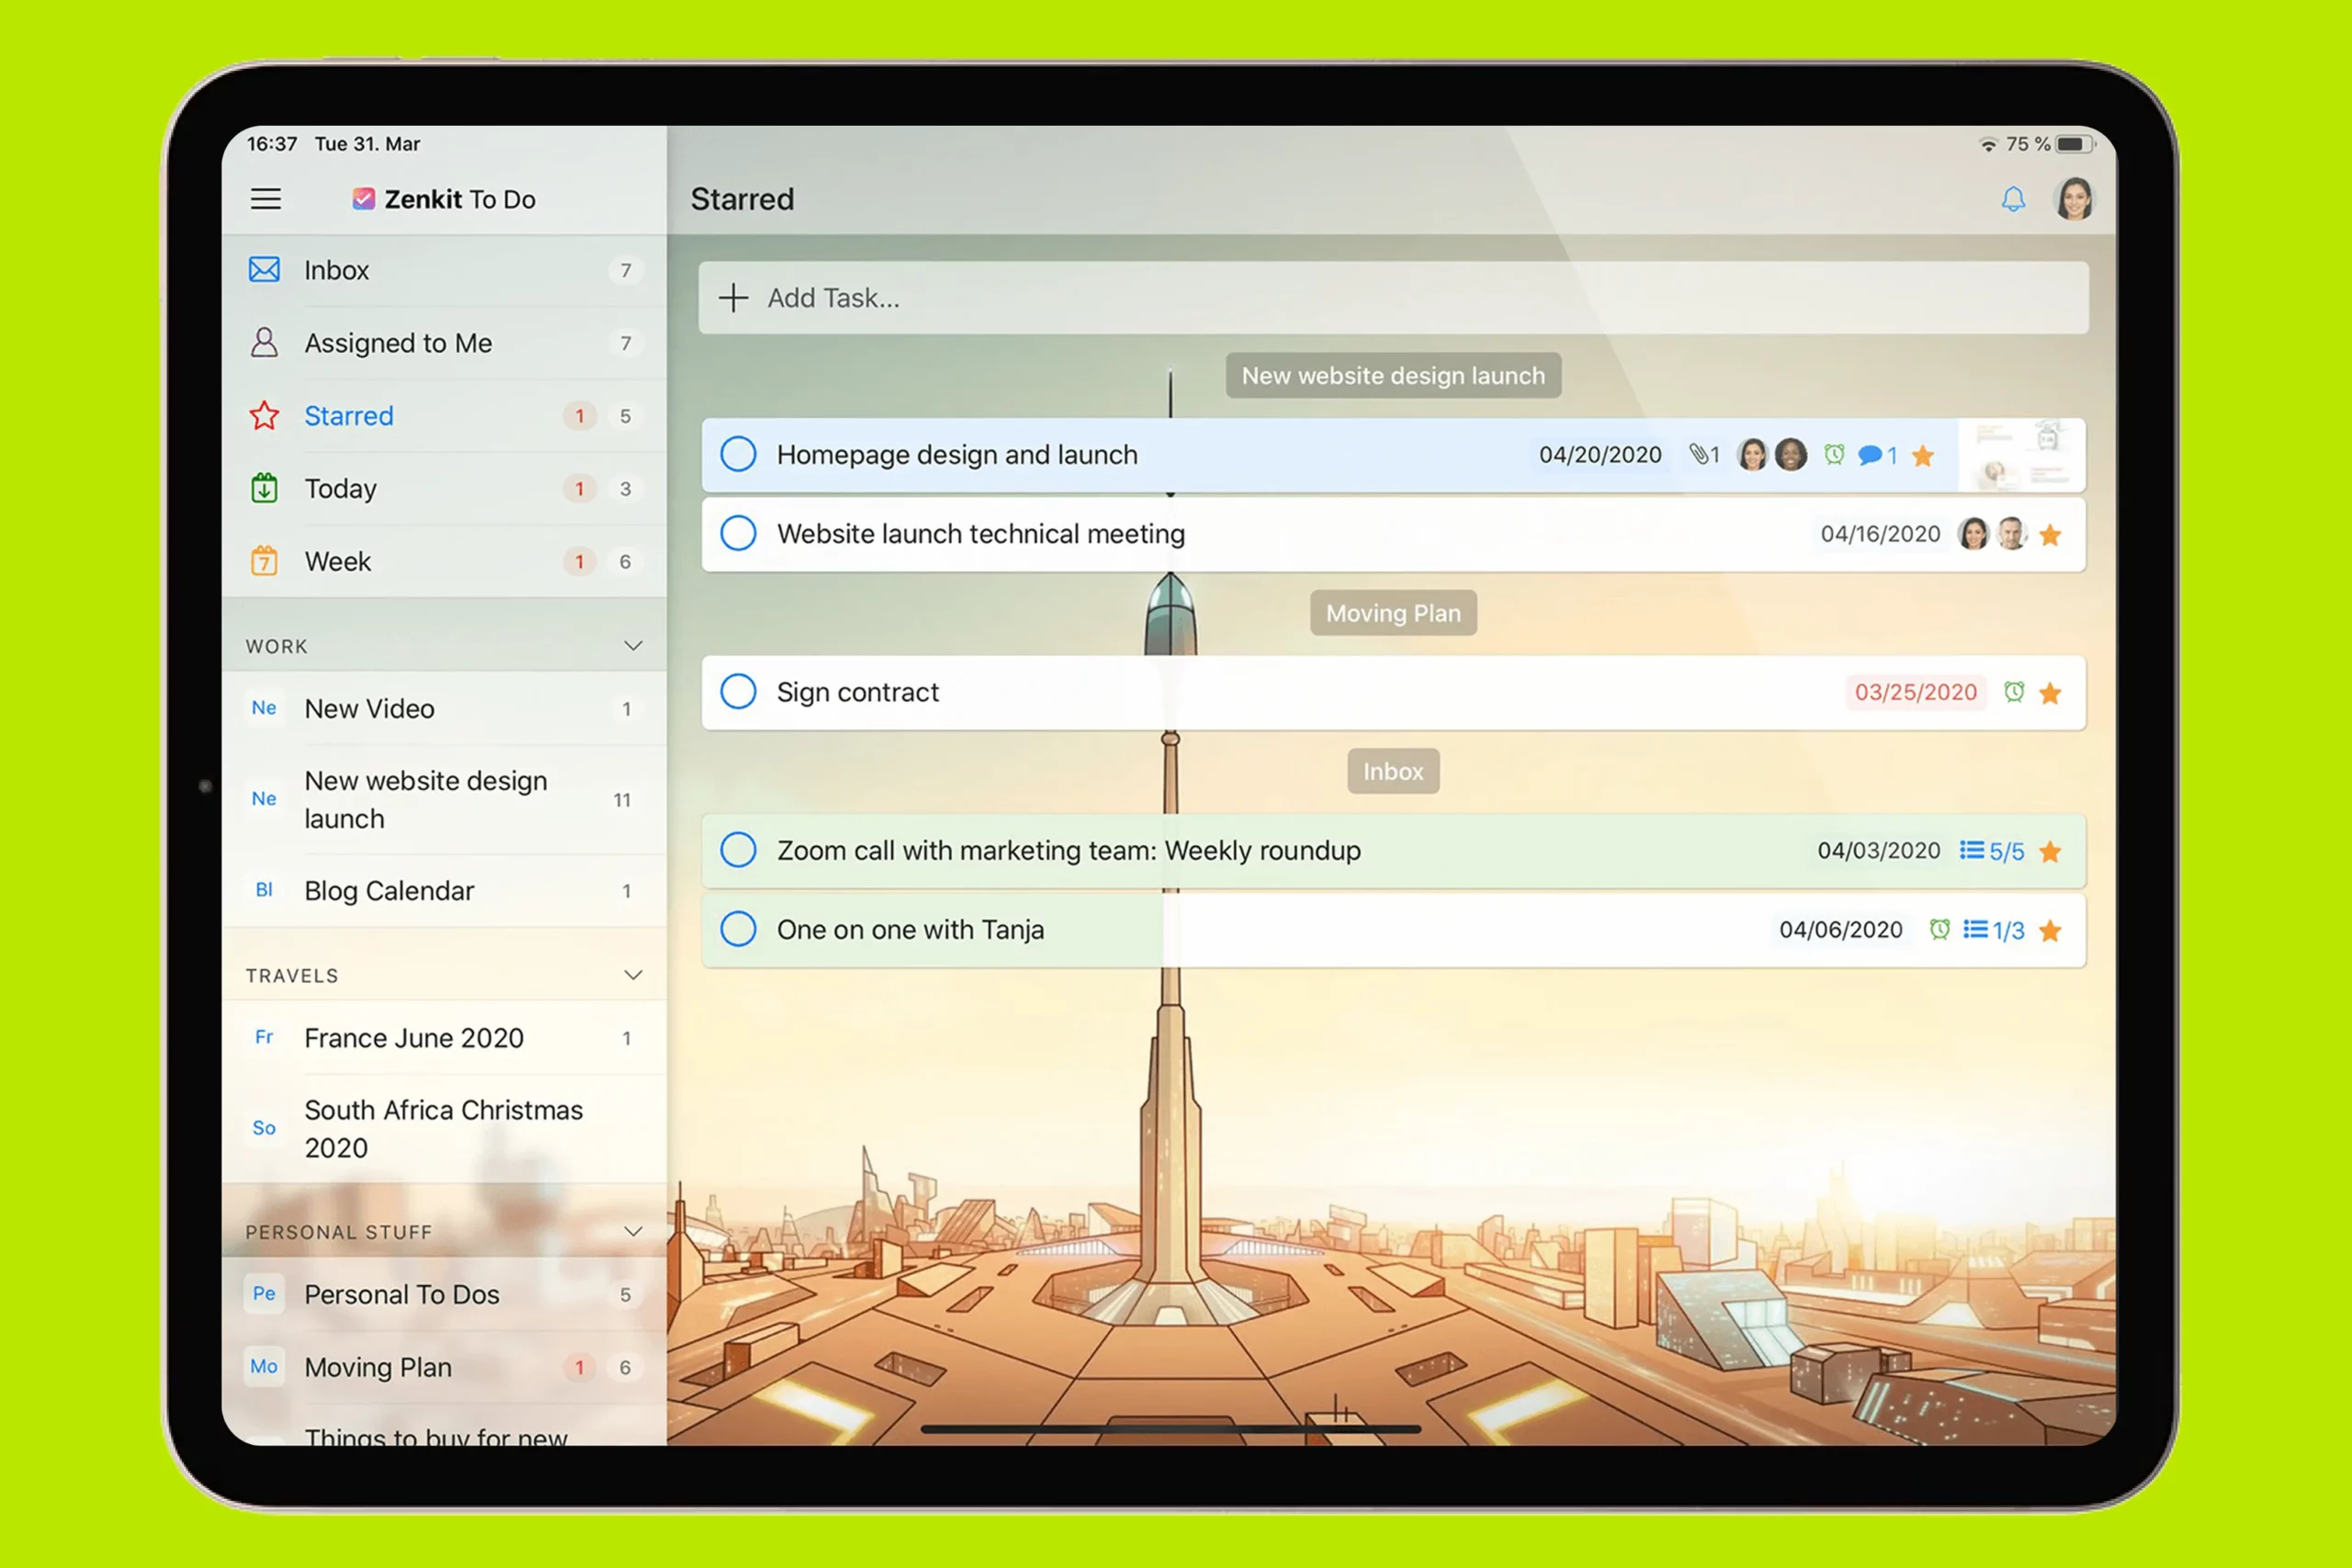Open the Blog Calendar list

coord(389,891)
